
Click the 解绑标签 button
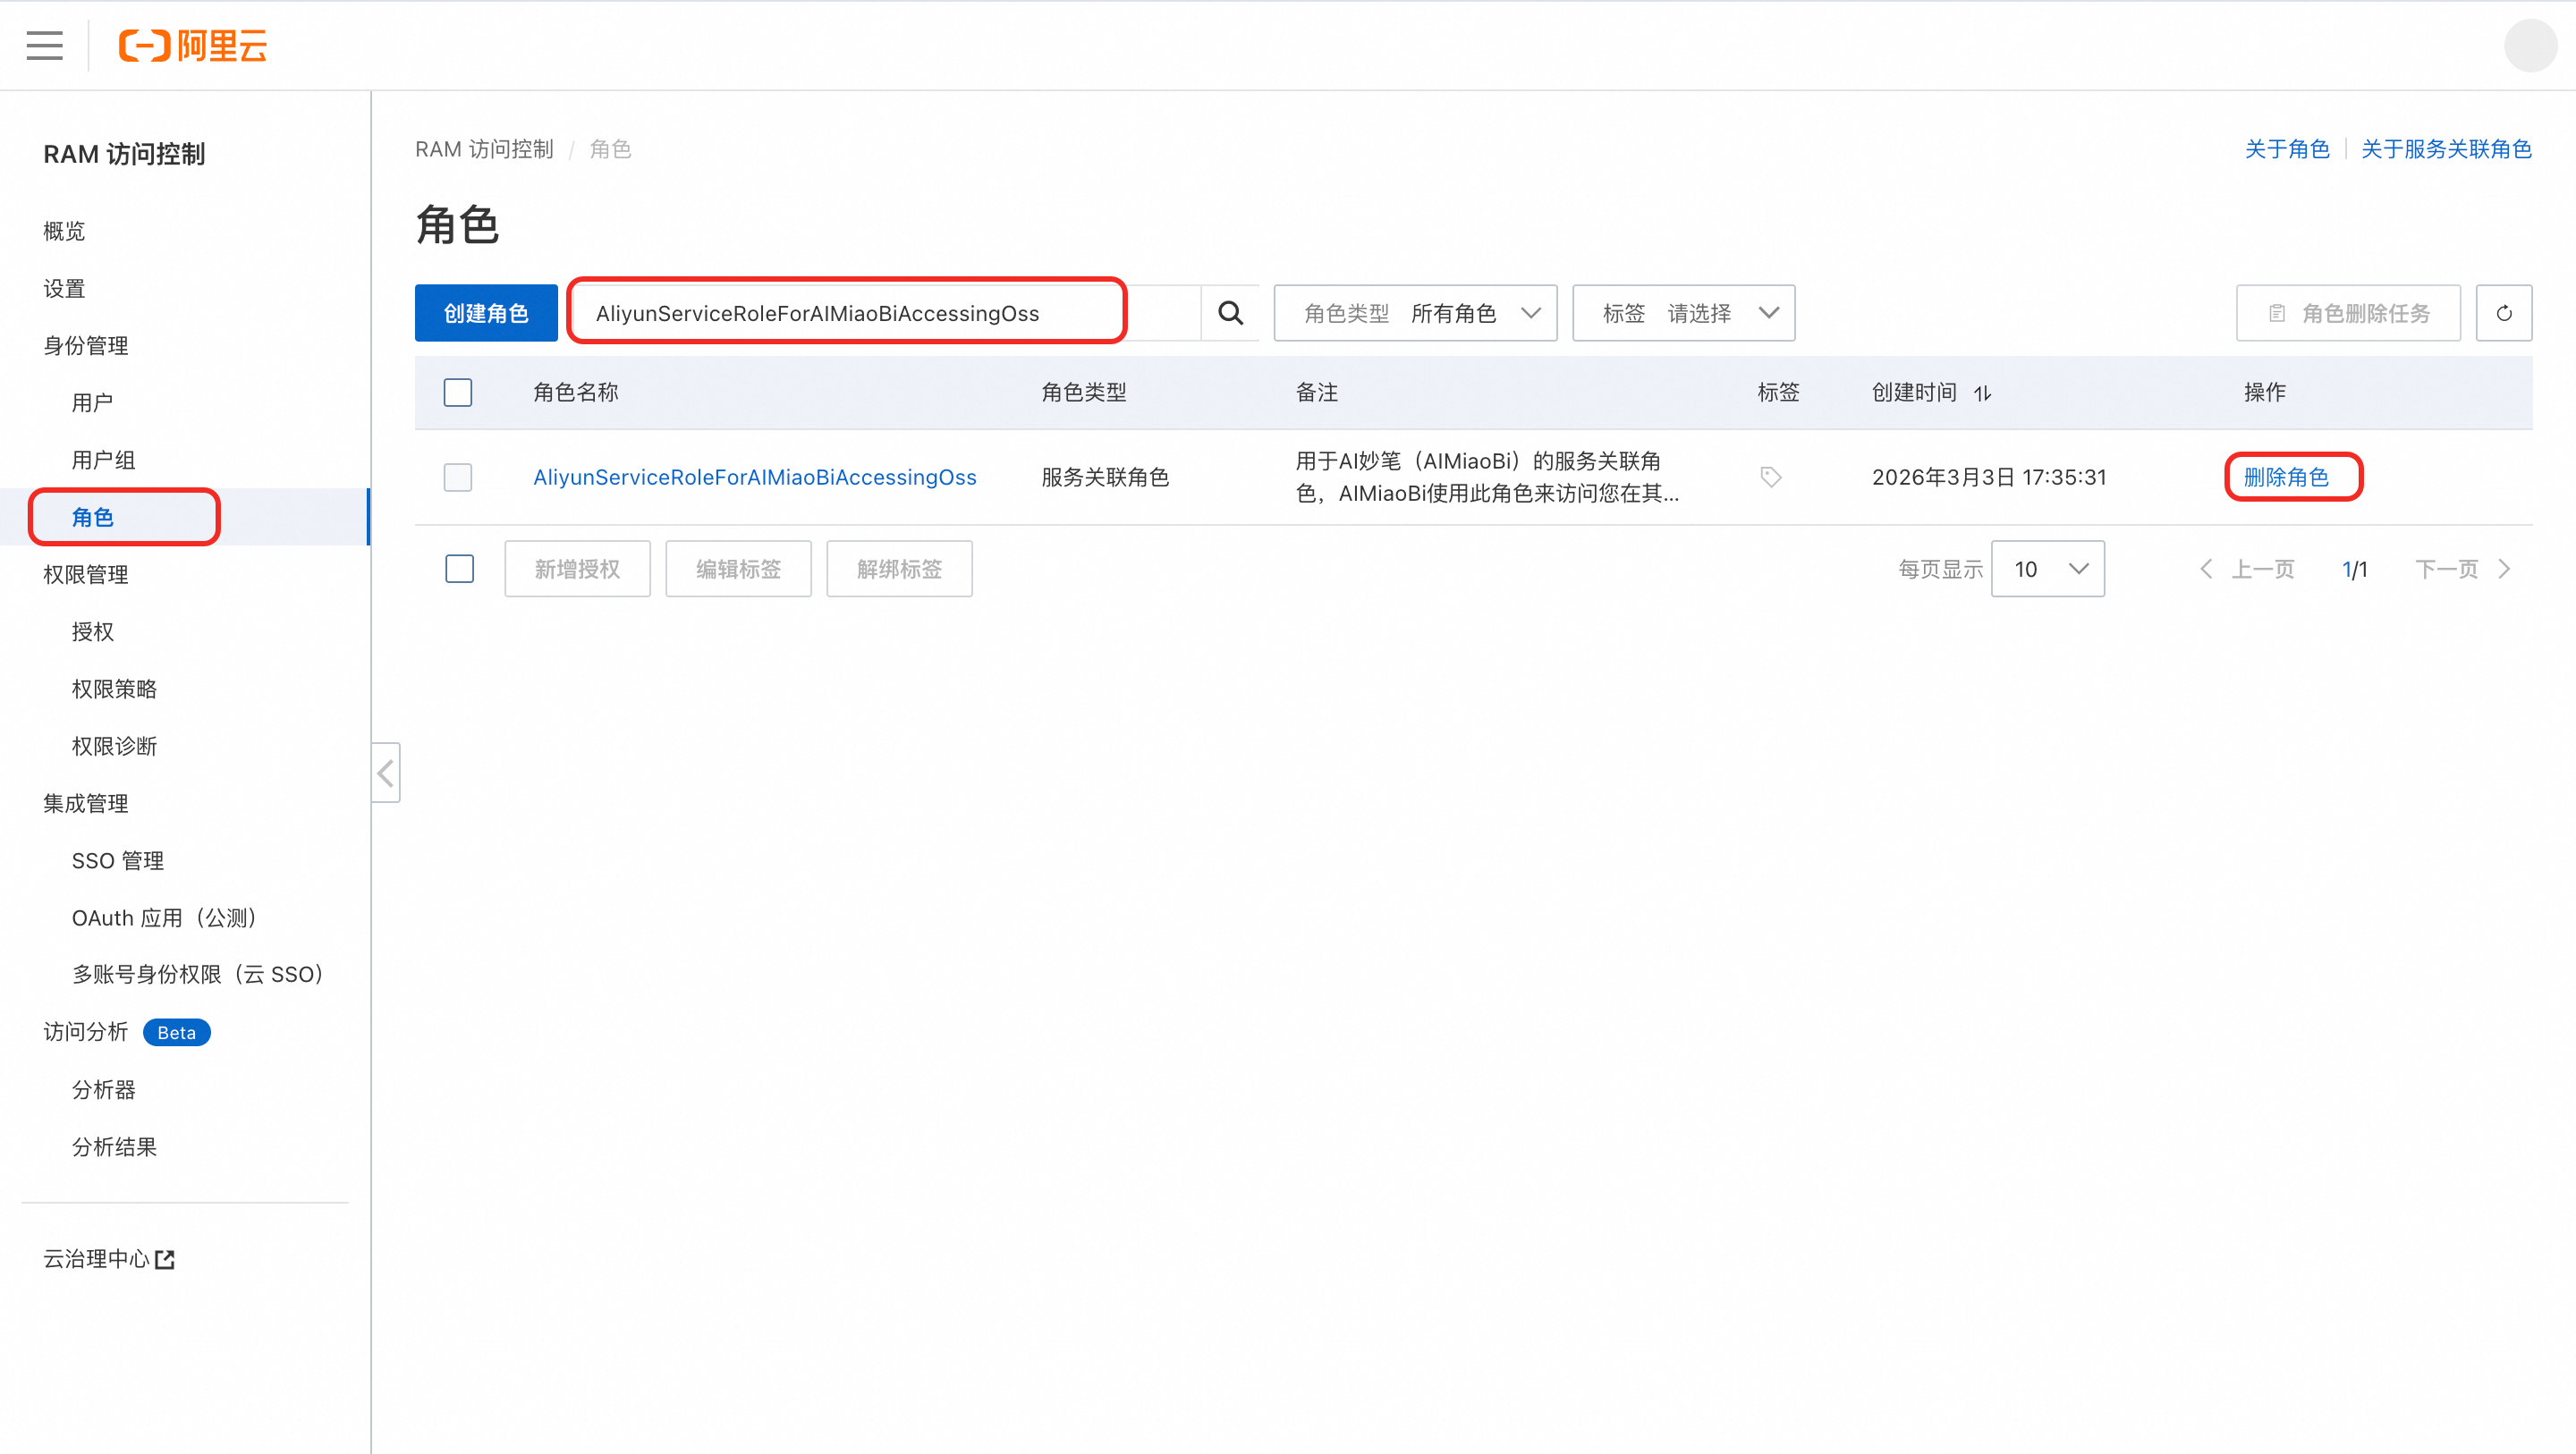click(x=899, y=569)
